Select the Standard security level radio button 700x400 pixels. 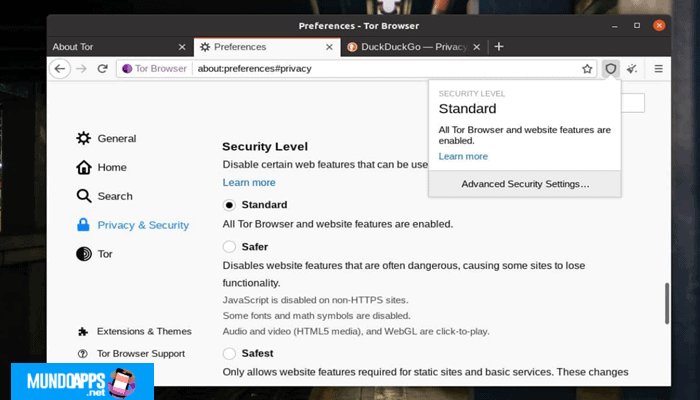(229, 205)
